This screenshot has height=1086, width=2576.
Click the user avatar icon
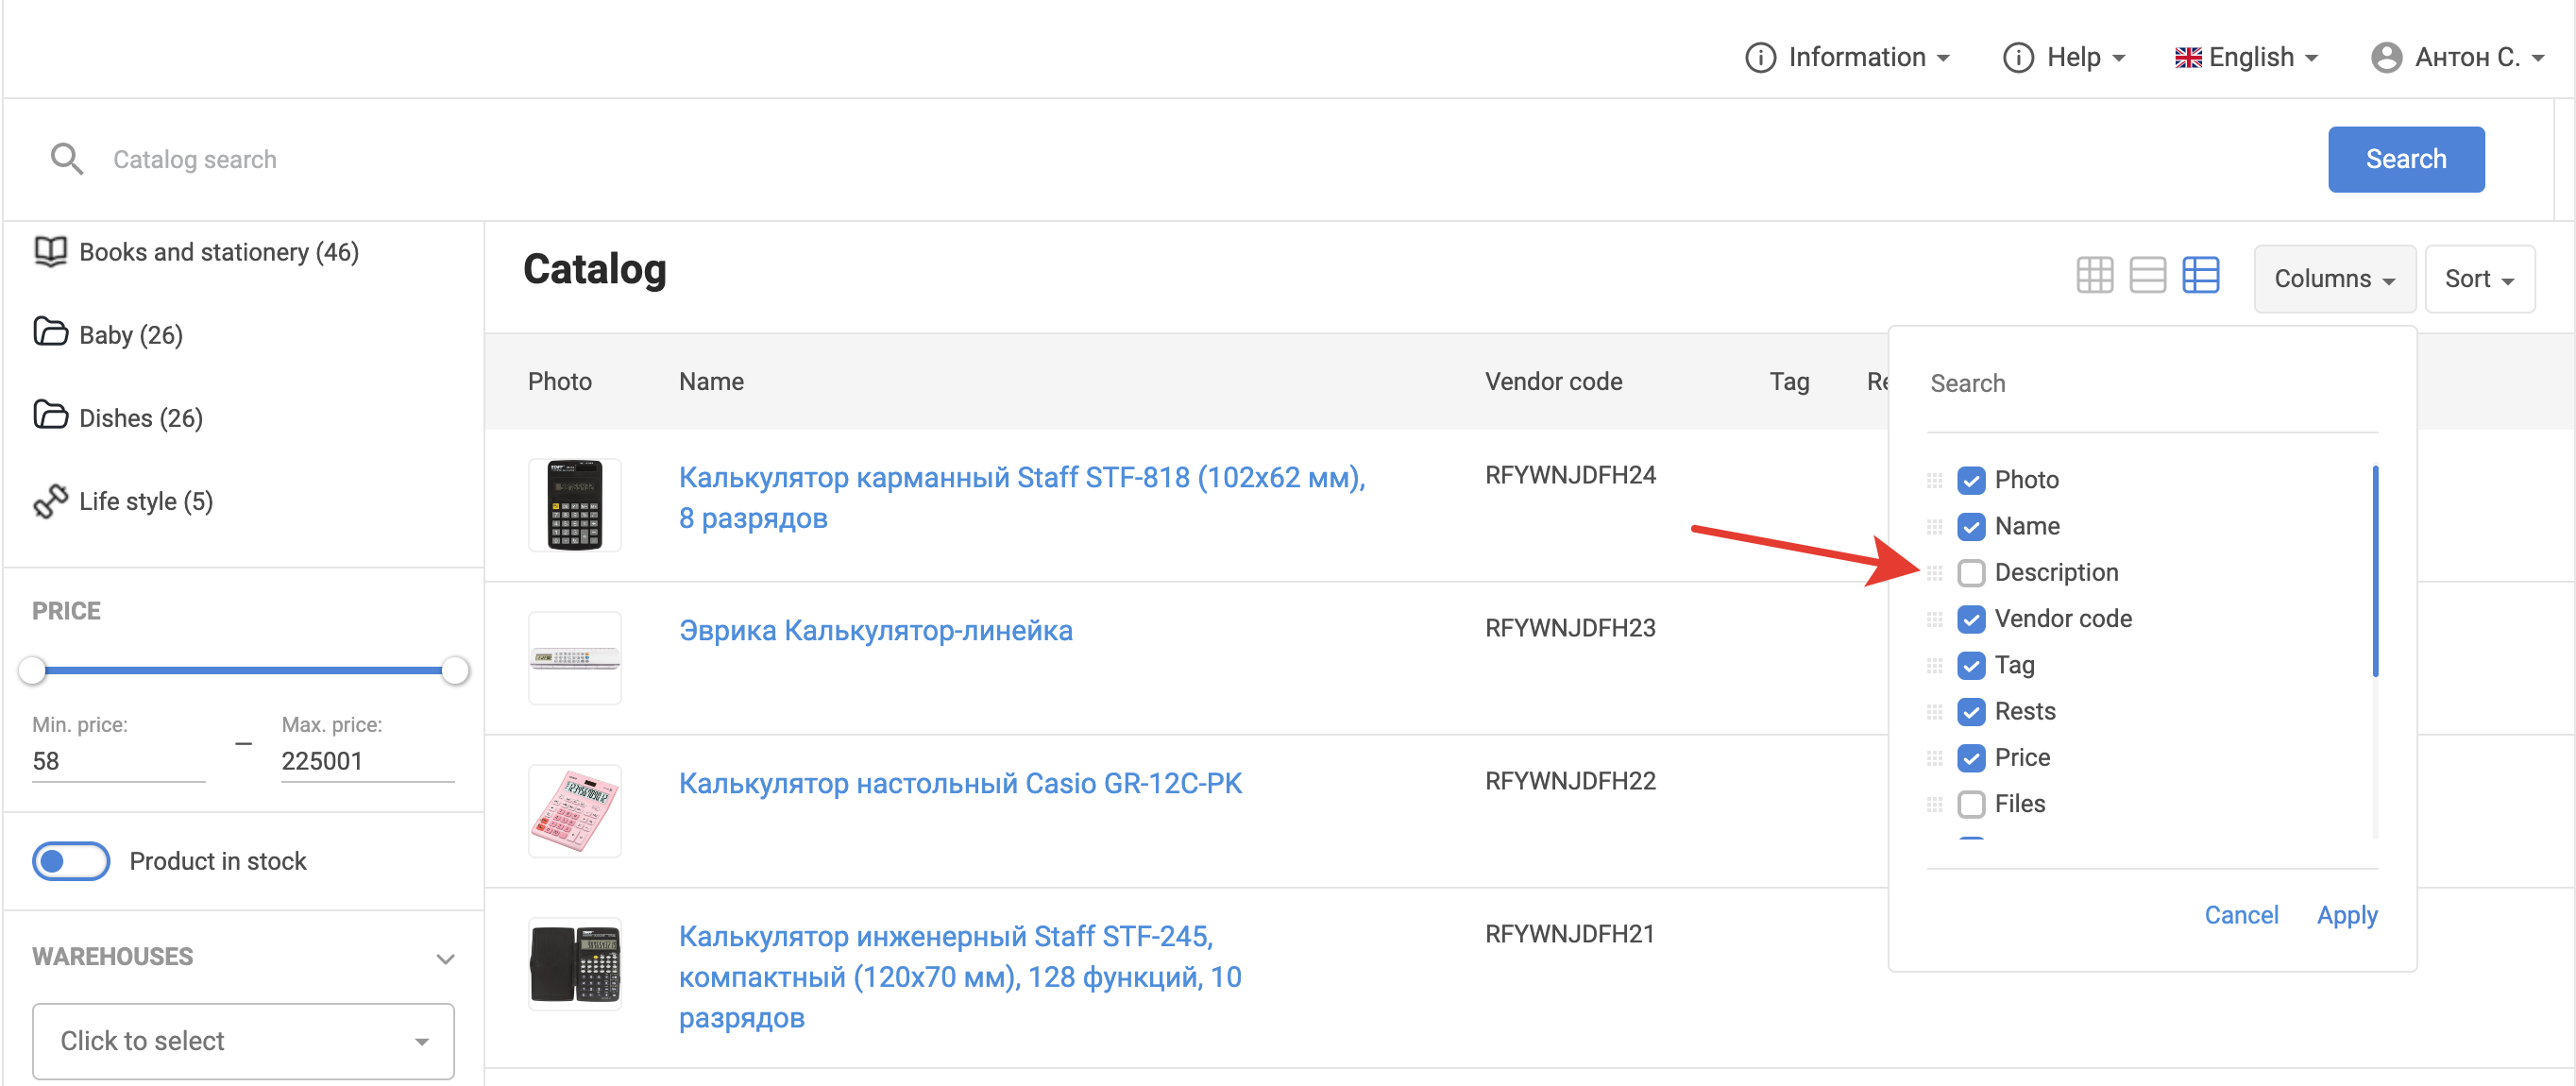(2386, 57)
